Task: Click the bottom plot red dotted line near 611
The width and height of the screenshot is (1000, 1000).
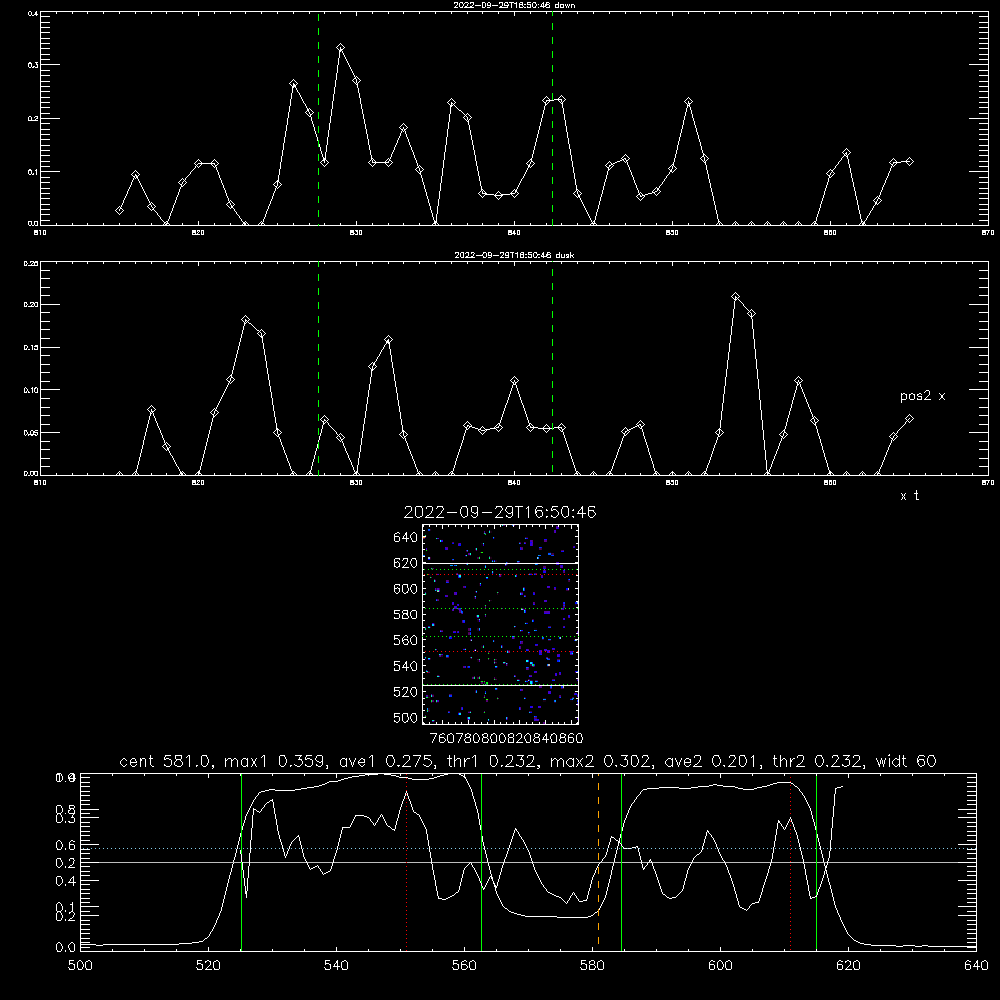Action: (x=790, y=861)
